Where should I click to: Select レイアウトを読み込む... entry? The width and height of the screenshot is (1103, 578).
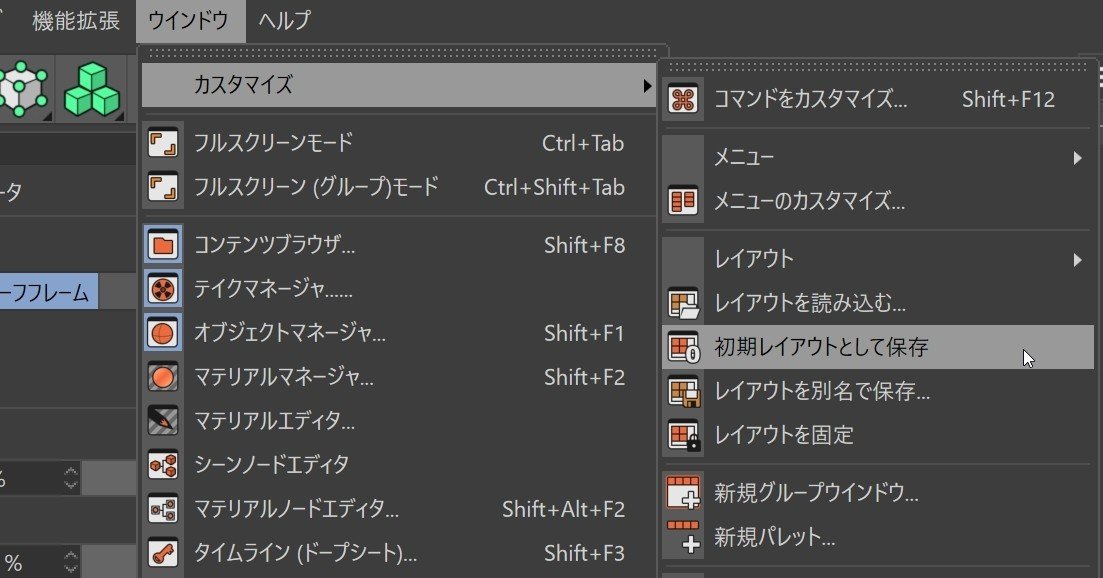[878, 304]
